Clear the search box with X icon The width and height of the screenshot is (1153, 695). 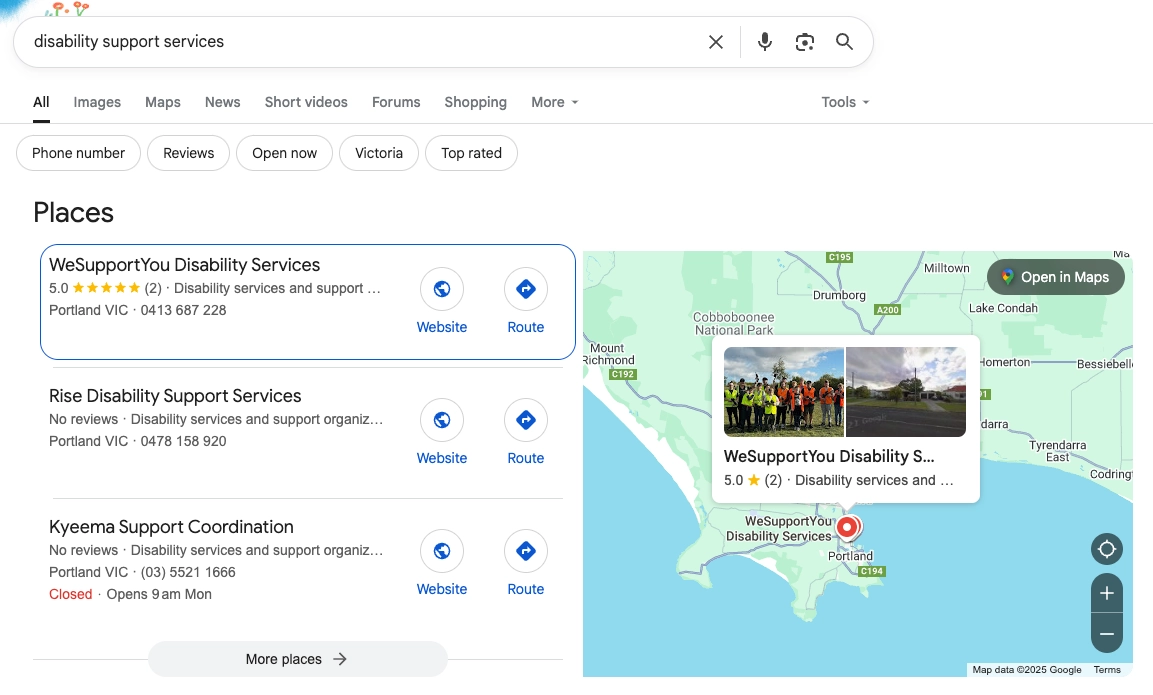point(715,42)
